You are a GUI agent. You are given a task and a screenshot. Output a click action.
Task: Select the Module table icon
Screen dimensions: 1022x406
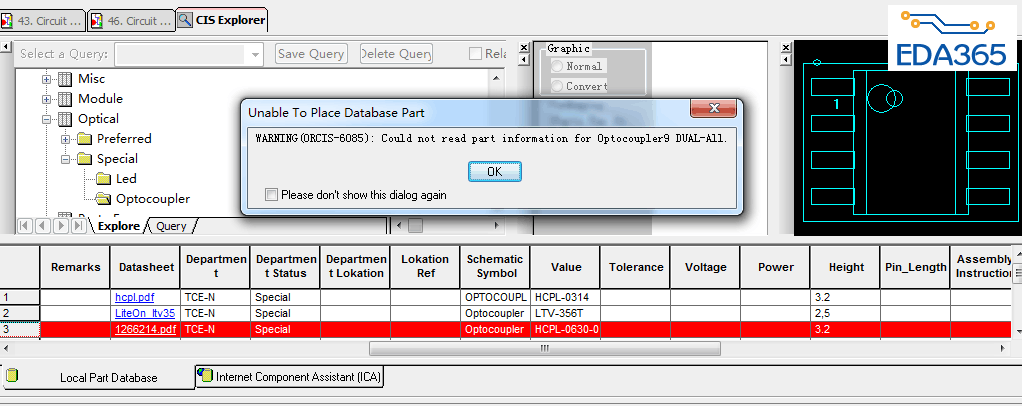[x=65, y=99]
